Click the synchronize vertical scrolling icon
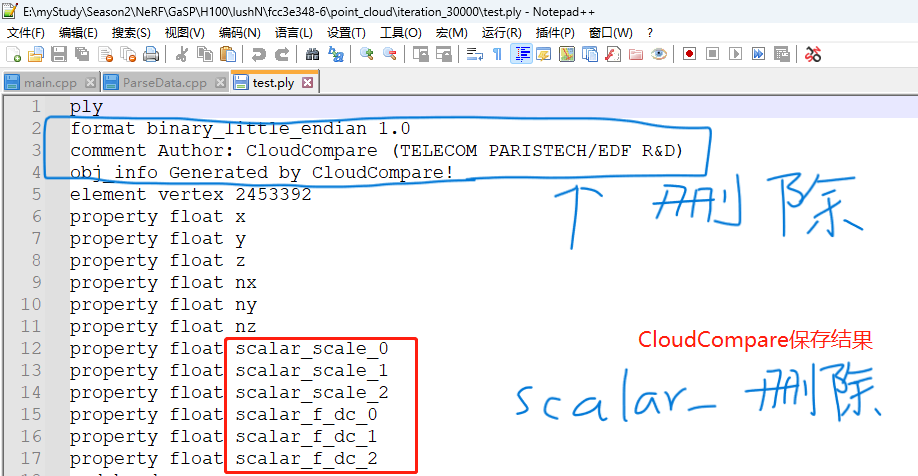Image resolution: width=918 pixels, height=476 pixels. (x=421, y=54)
